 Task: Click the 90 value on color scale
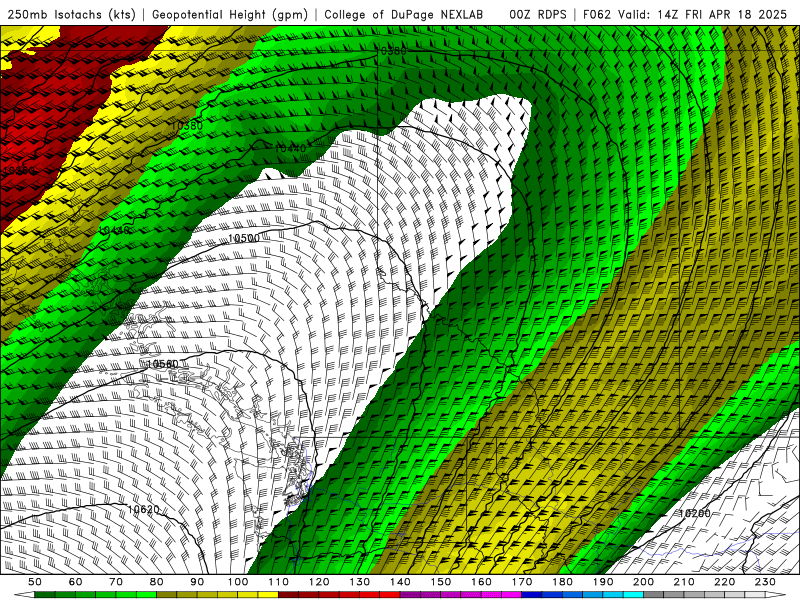[x=197, y=582]
